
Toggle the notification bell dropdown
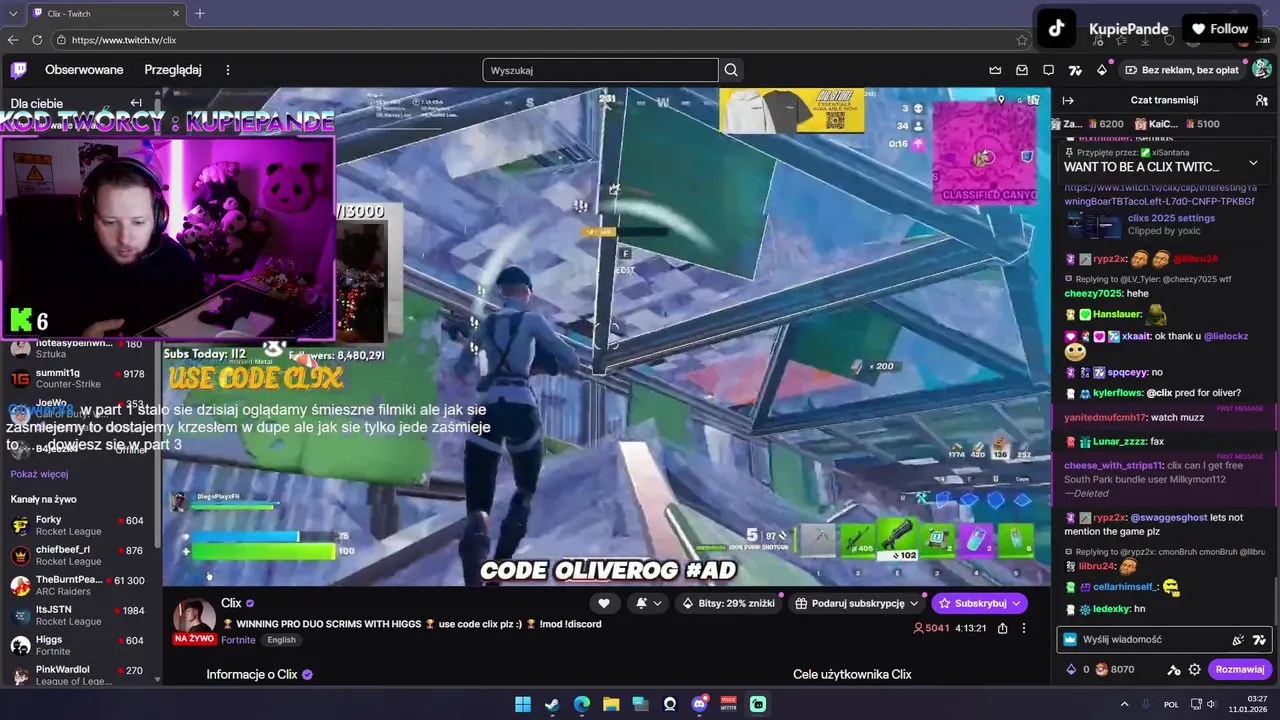[x=647, y=603]
